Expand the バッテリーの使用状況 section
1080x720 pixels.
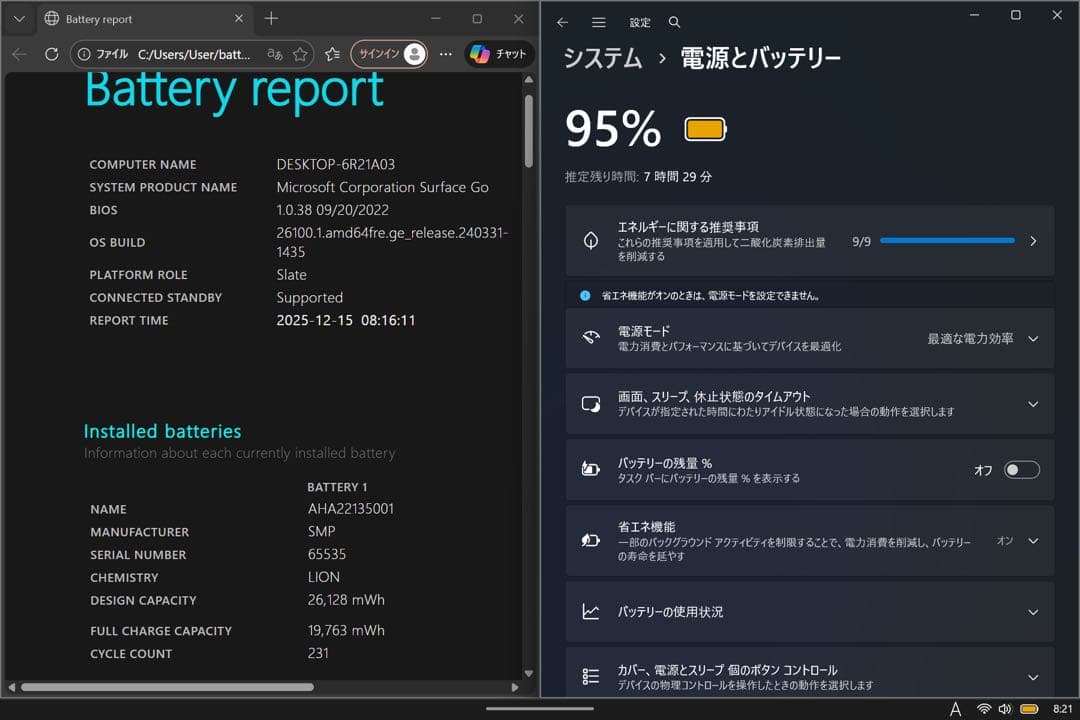1033,611
